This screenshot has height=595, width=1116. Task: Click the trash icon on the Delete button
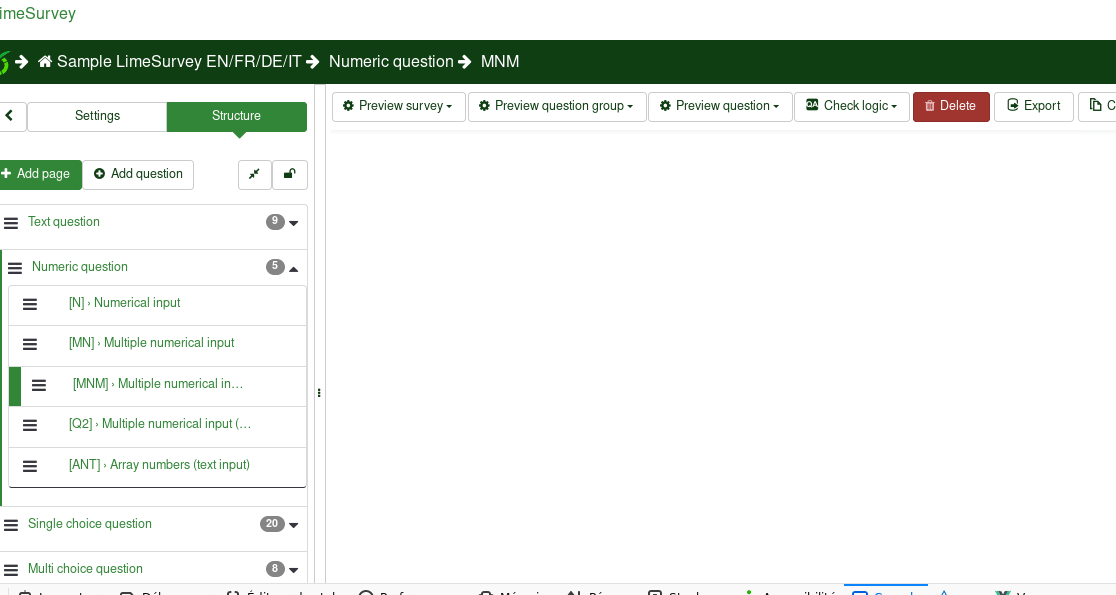point(930,106)
